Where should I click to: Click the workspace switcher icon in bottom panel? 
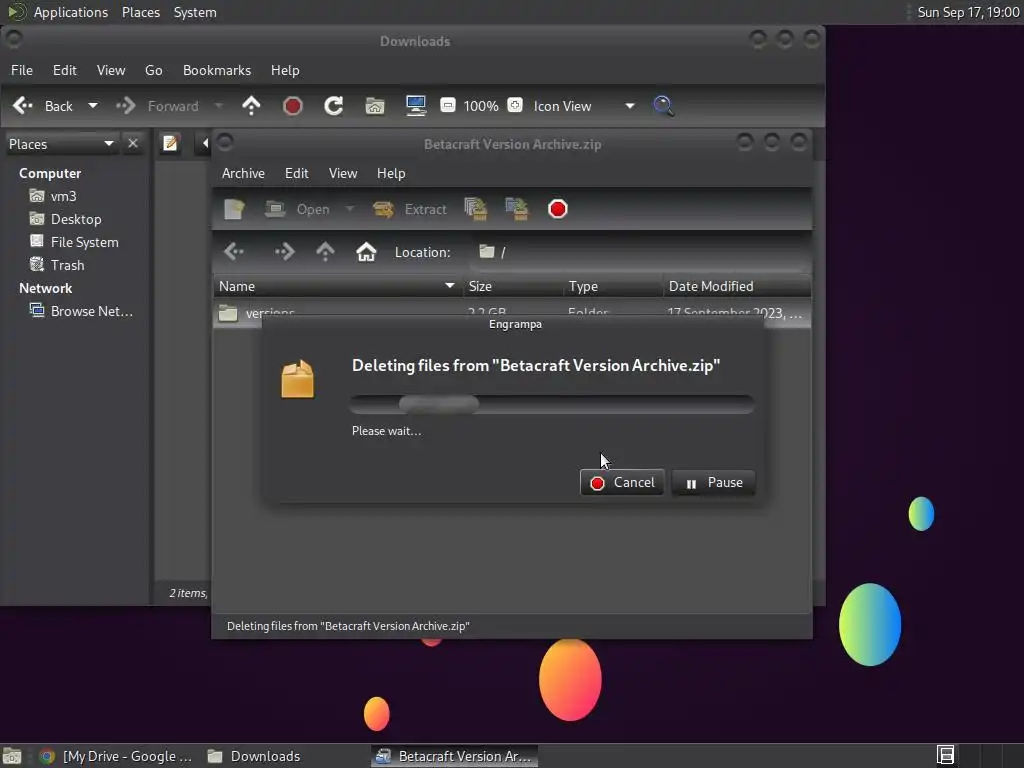coord(945,756)
